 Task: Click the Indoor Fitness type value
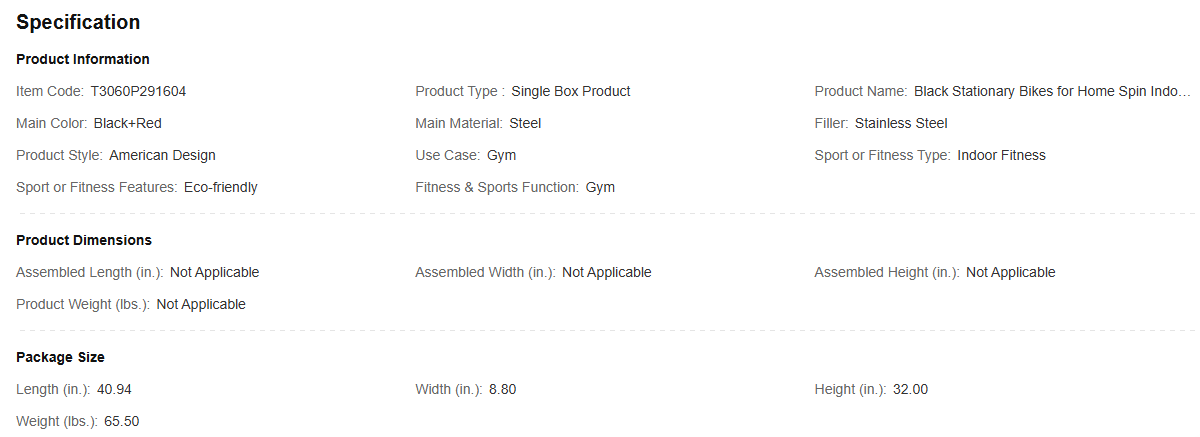point(1001,155)
